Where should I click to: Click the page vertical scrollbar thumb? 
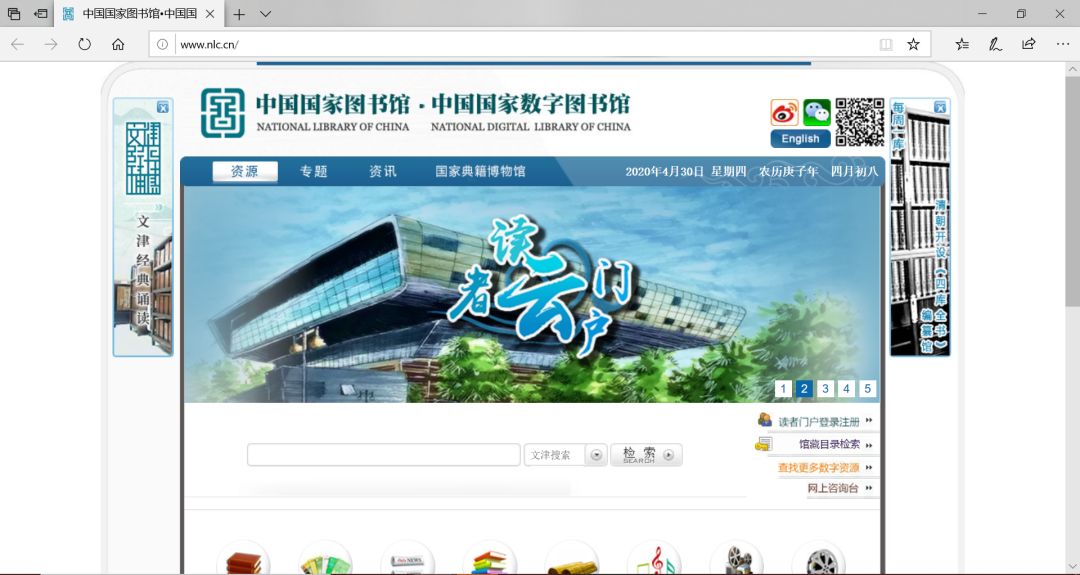[x=1072, y=191]
